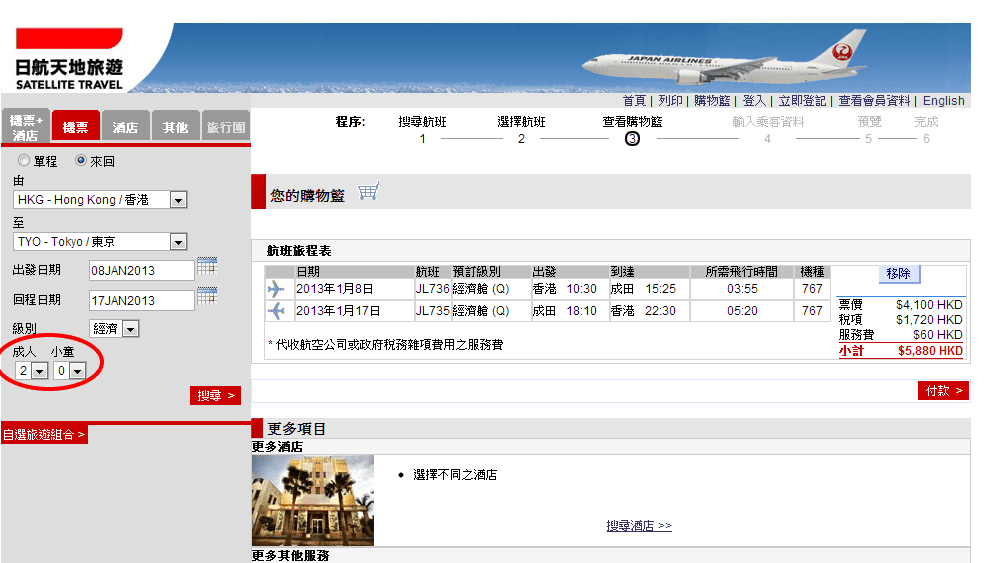Click the JL735 flight airplane icon
Screen dimensions: 992x563
pyautogui.click(x=276, y=311)
